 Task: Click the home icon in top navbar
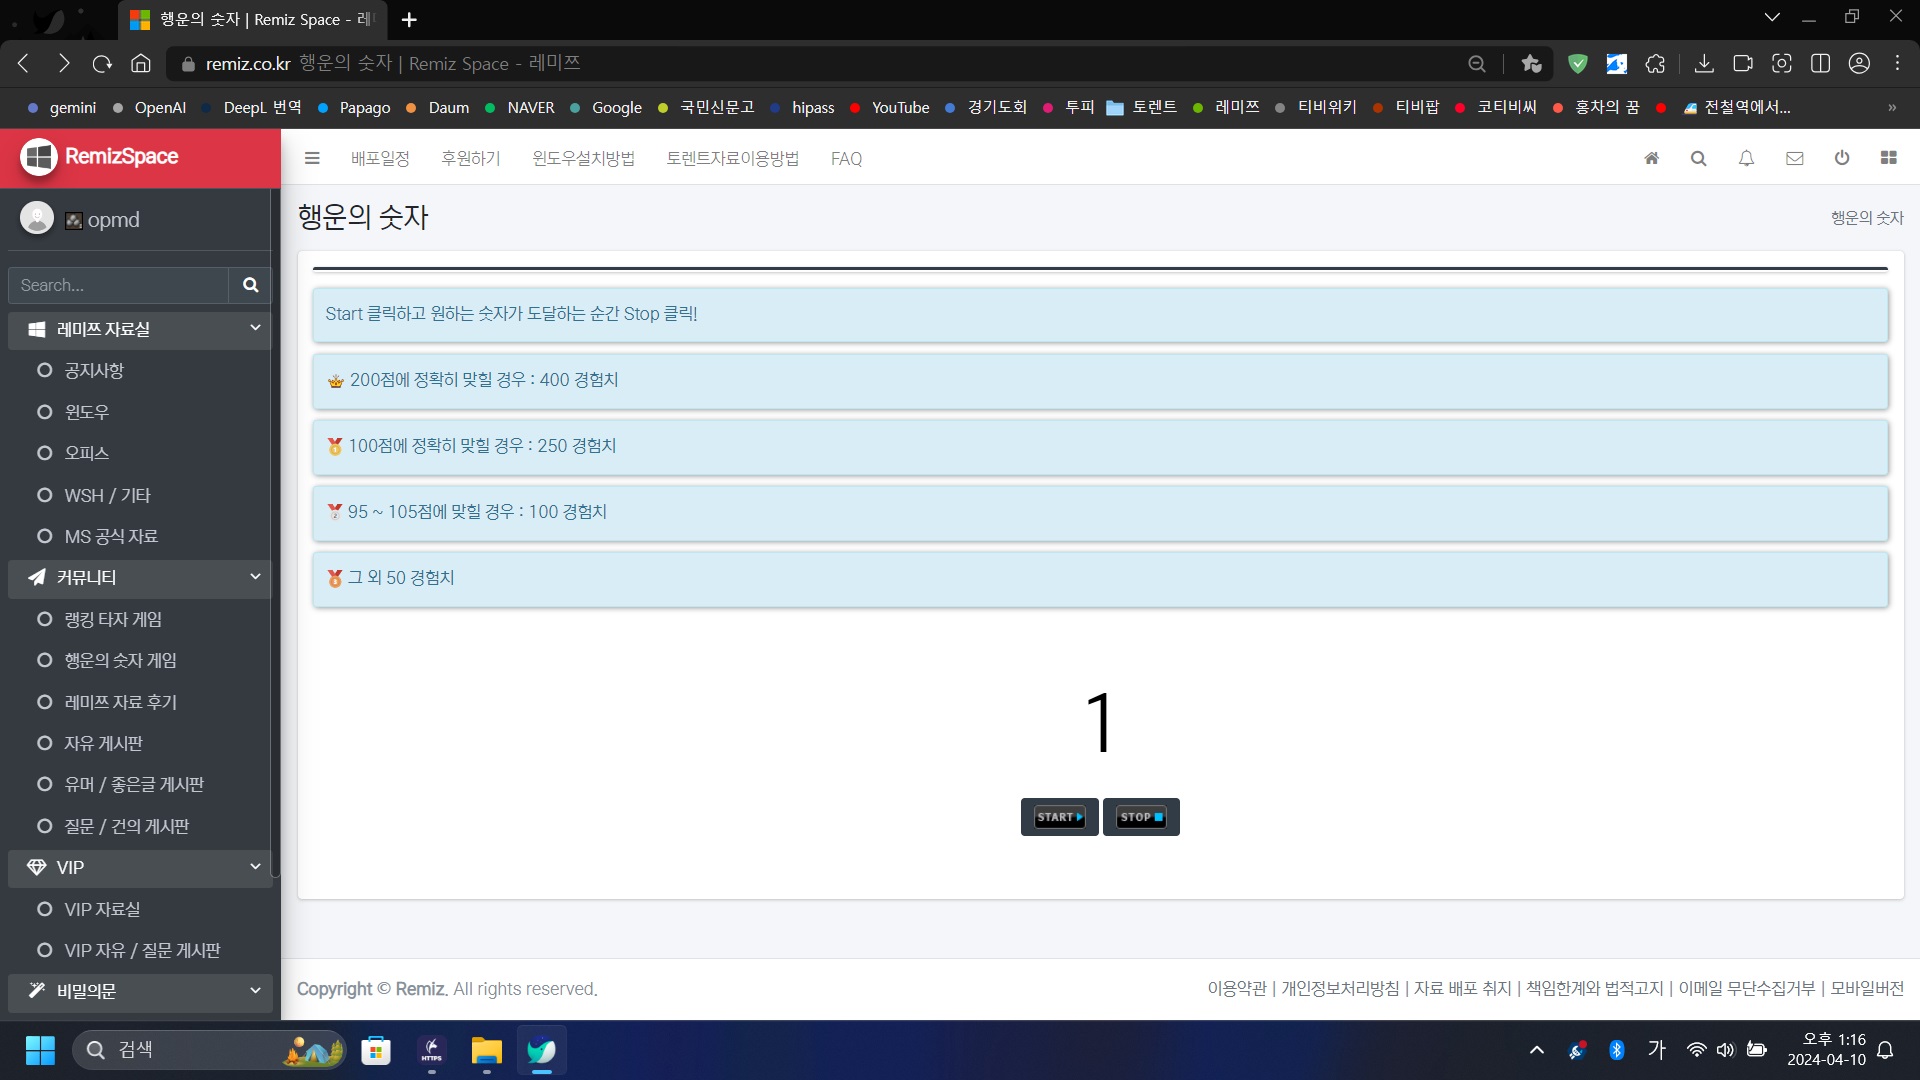click(x=1651, y=158)
